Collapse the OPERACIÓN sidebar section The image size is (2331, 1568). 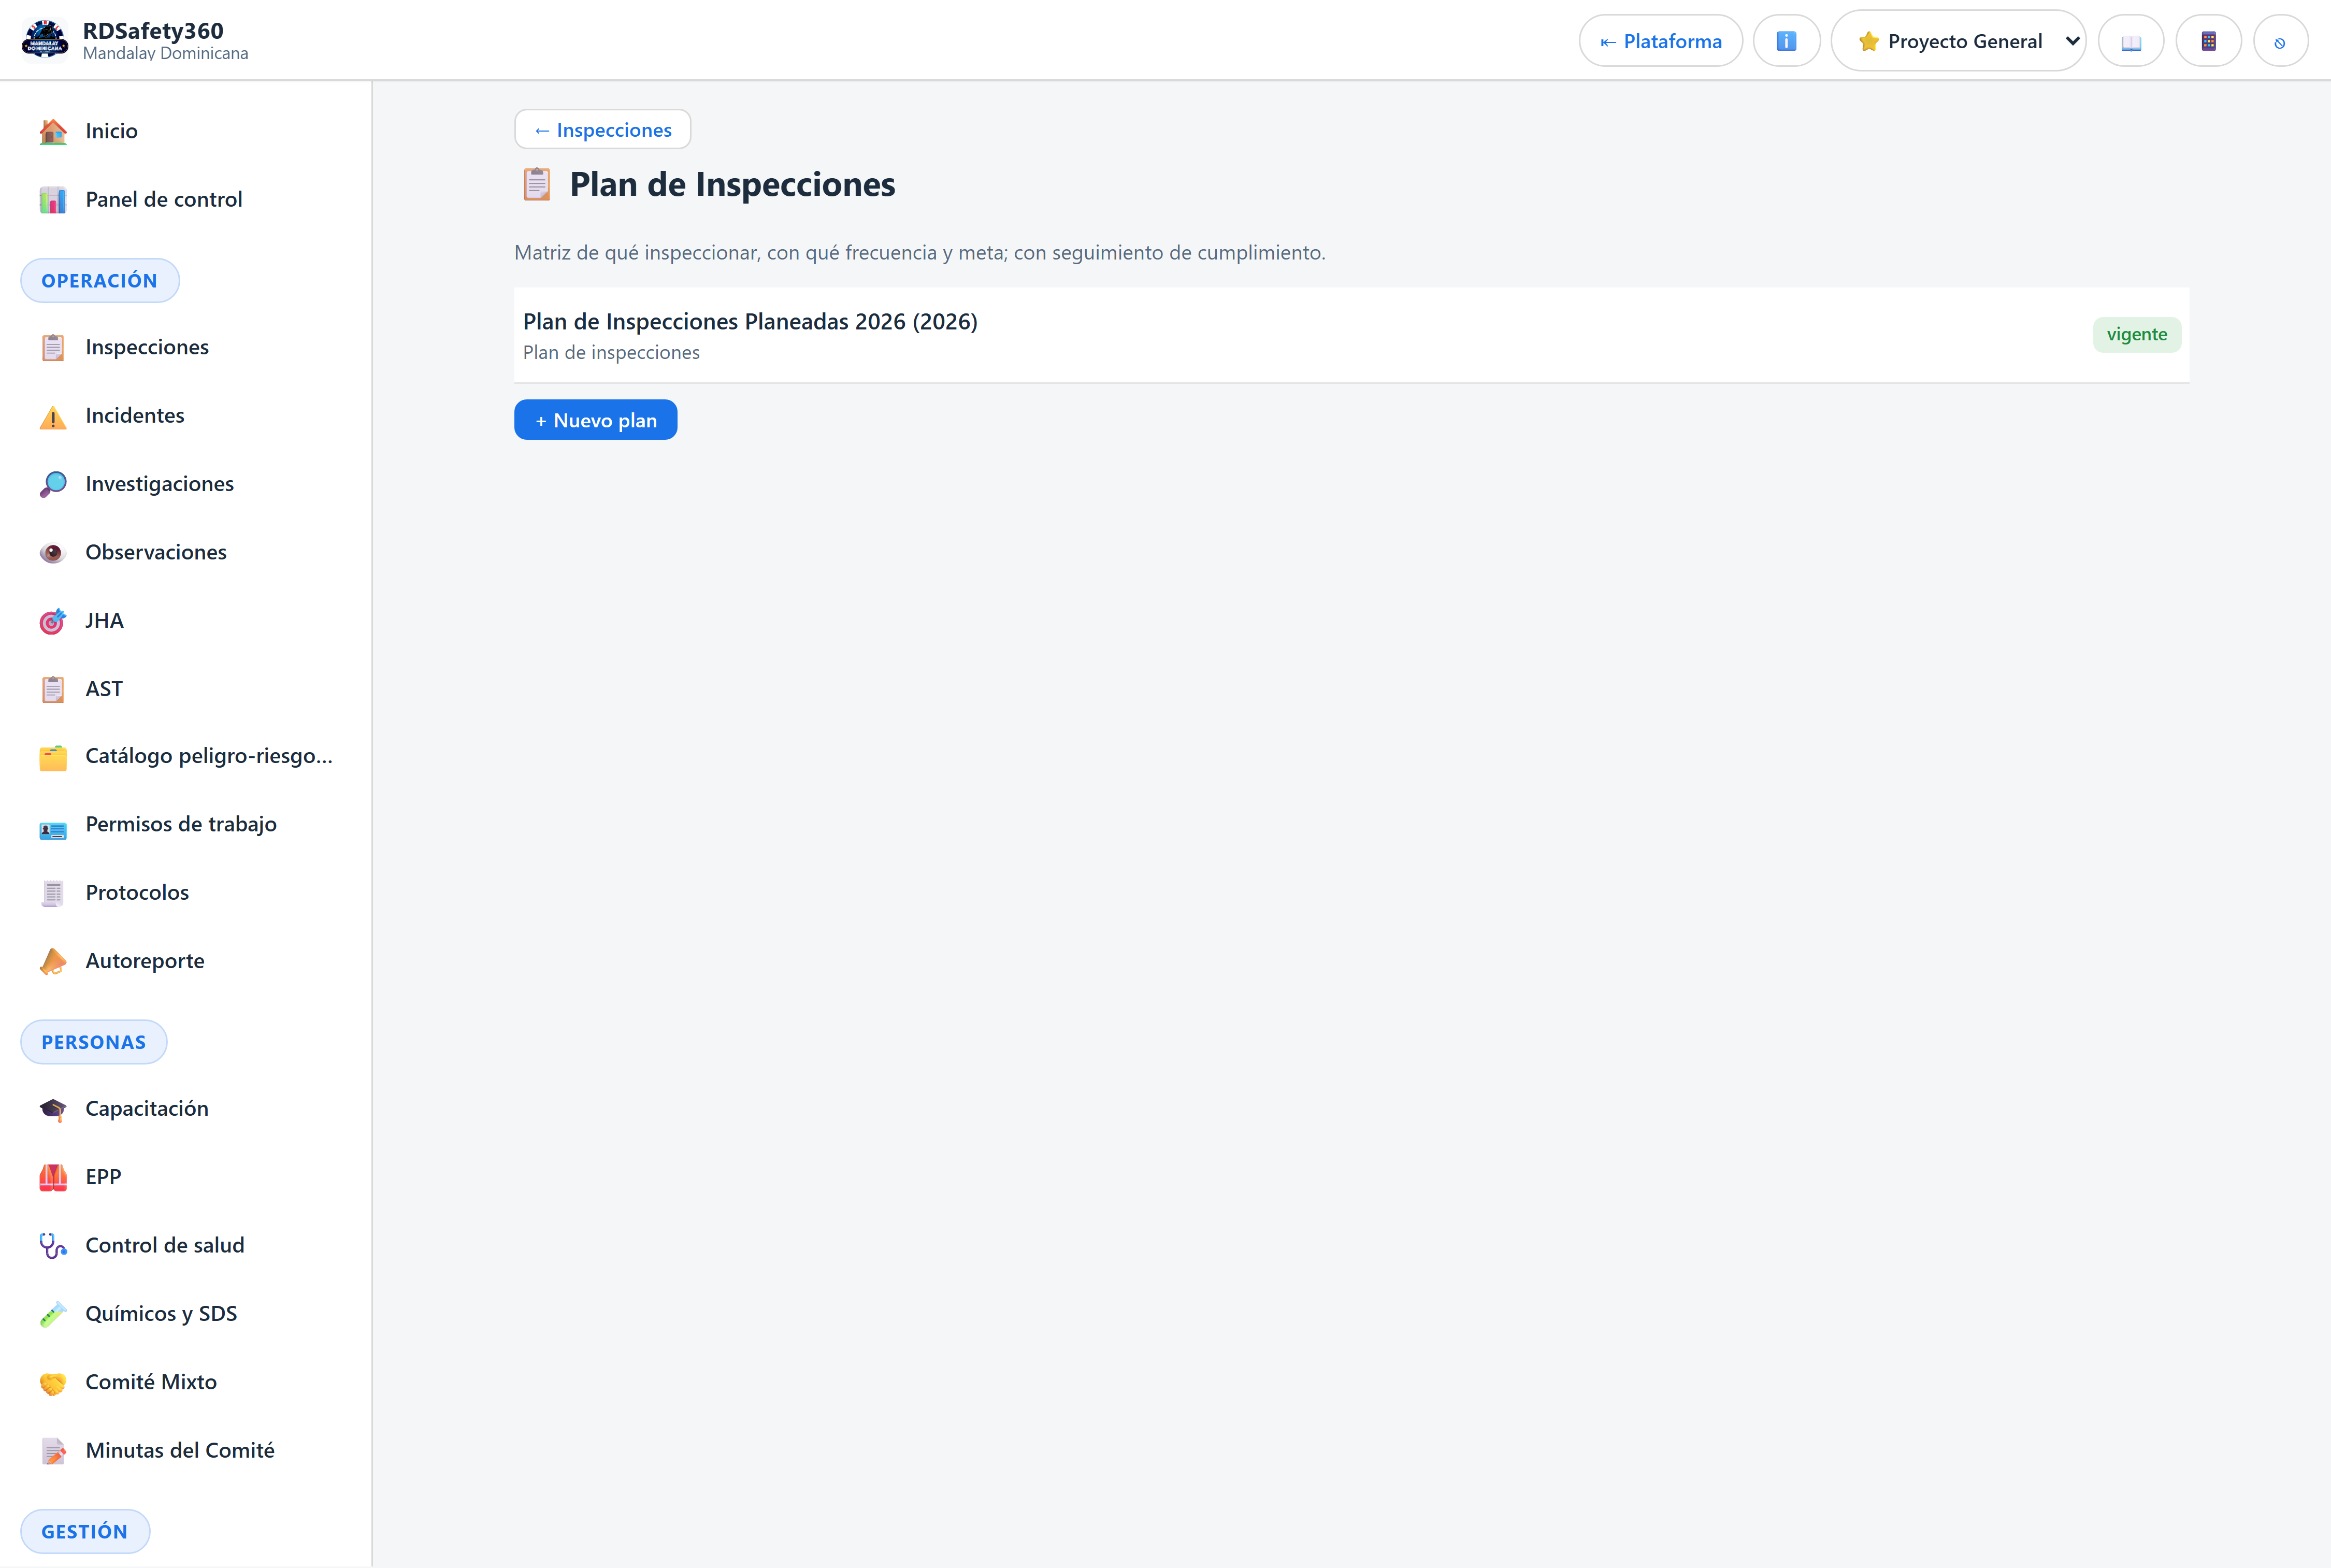(x=100, y=280)
